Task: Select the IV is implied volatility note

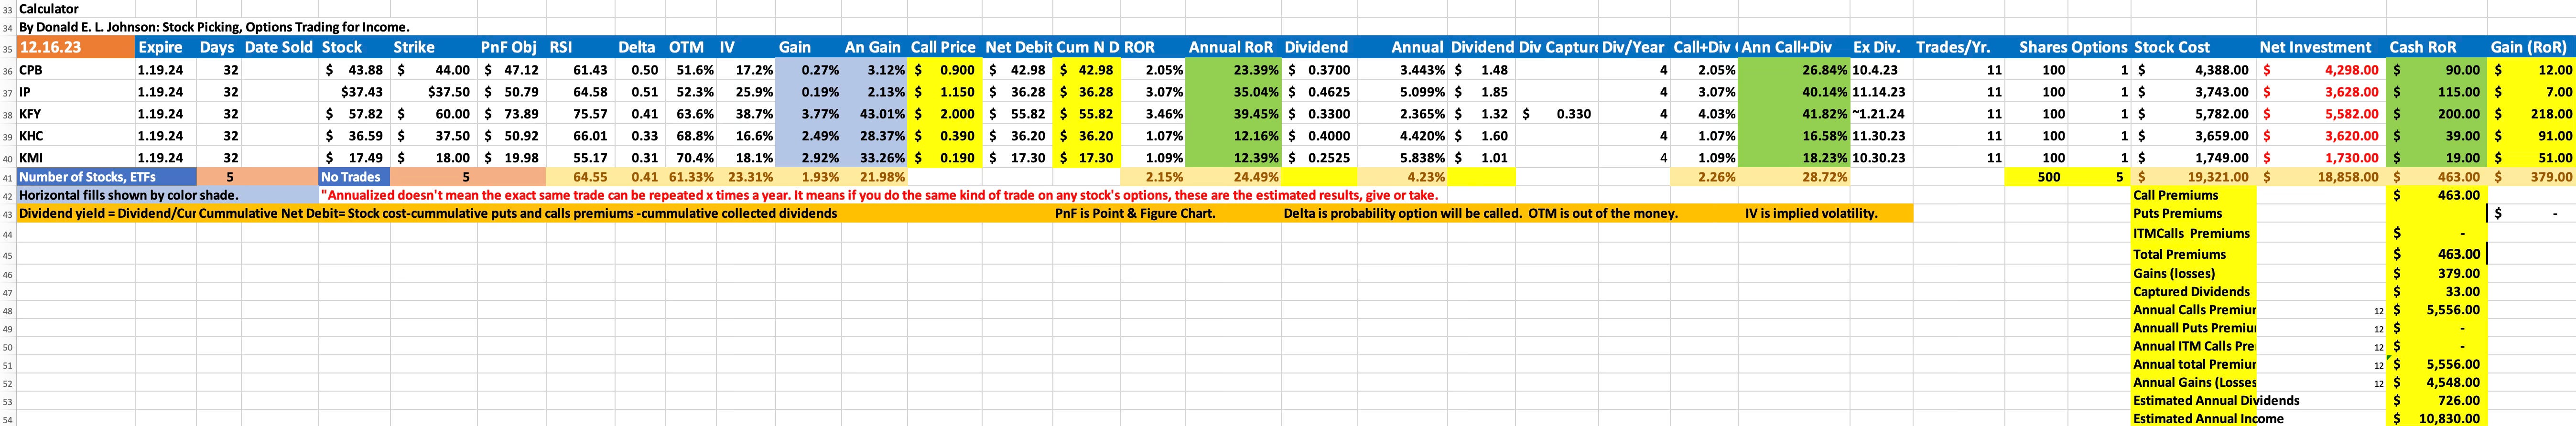Action: pyautogui.click(x=1812, y=213)
